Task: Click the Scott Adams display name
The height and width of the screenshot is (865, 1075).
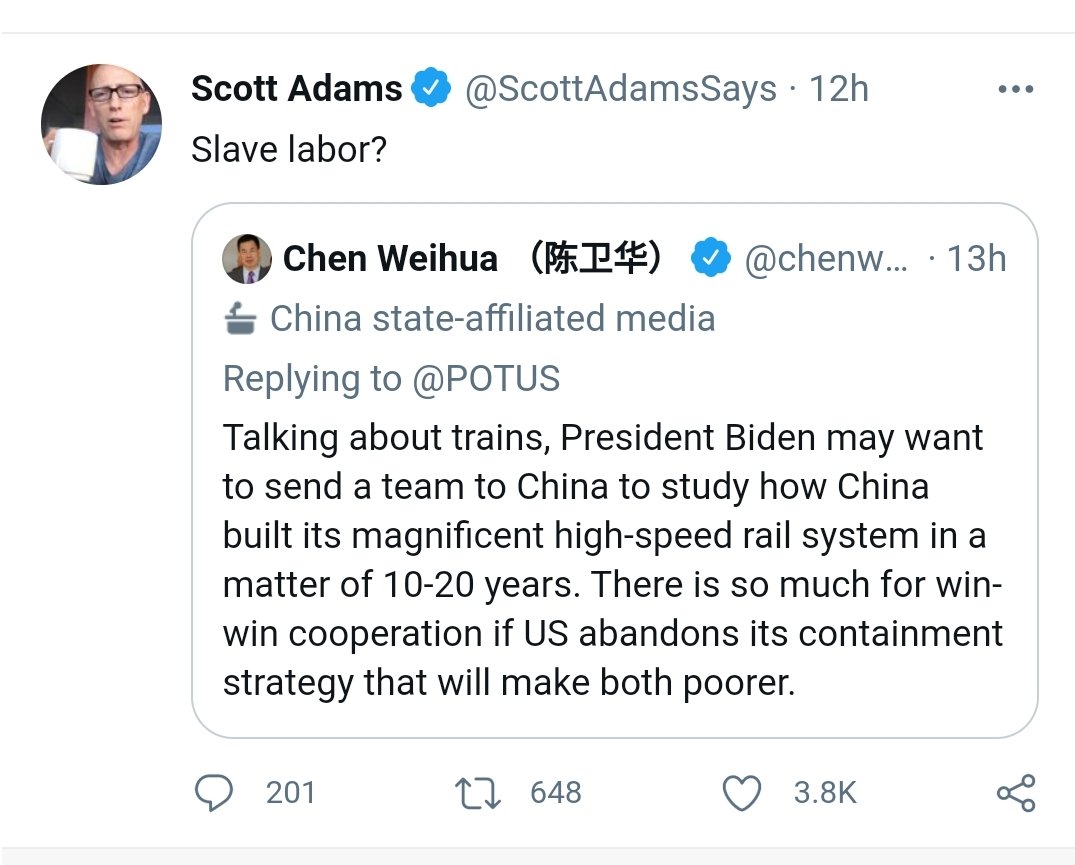Action: click(x=296, y=89)
